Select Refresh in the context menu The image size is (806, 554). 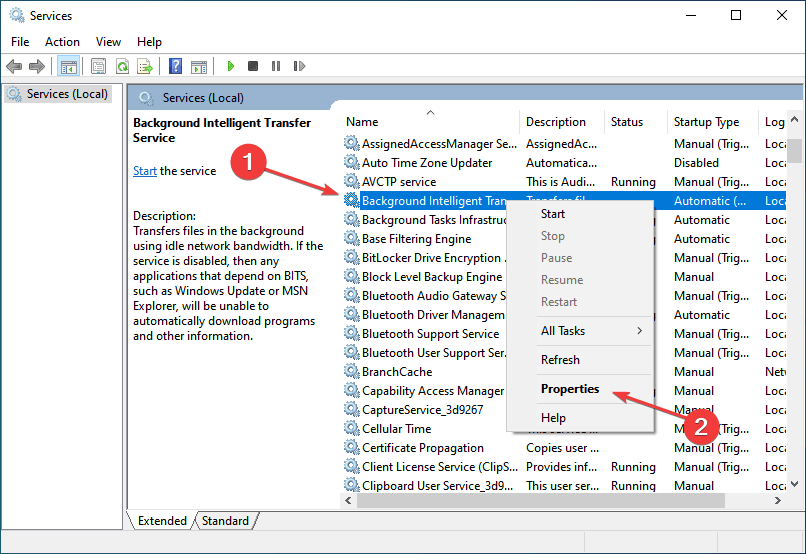pos(560,360)
